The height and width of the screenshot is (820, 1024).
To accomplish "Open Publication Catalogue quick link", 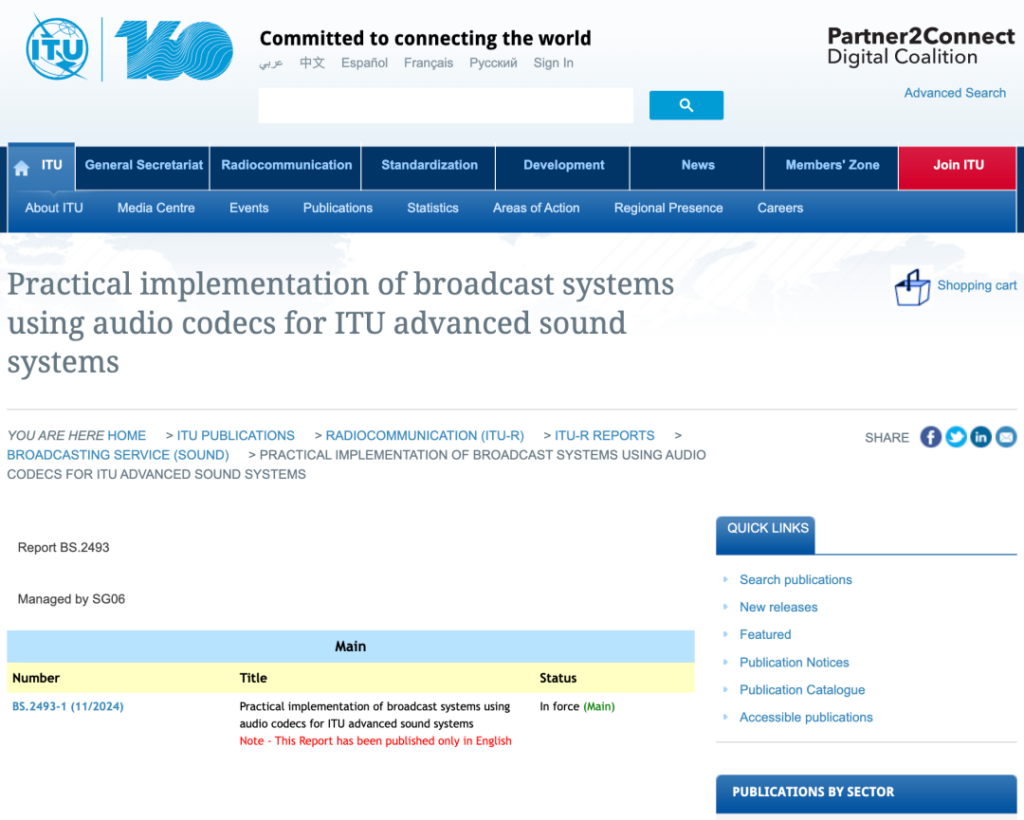I will [802, 690].
